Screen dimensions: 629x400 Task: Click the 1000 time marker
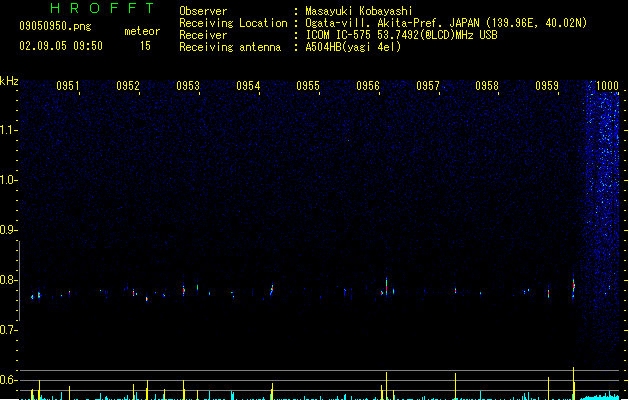607,86
